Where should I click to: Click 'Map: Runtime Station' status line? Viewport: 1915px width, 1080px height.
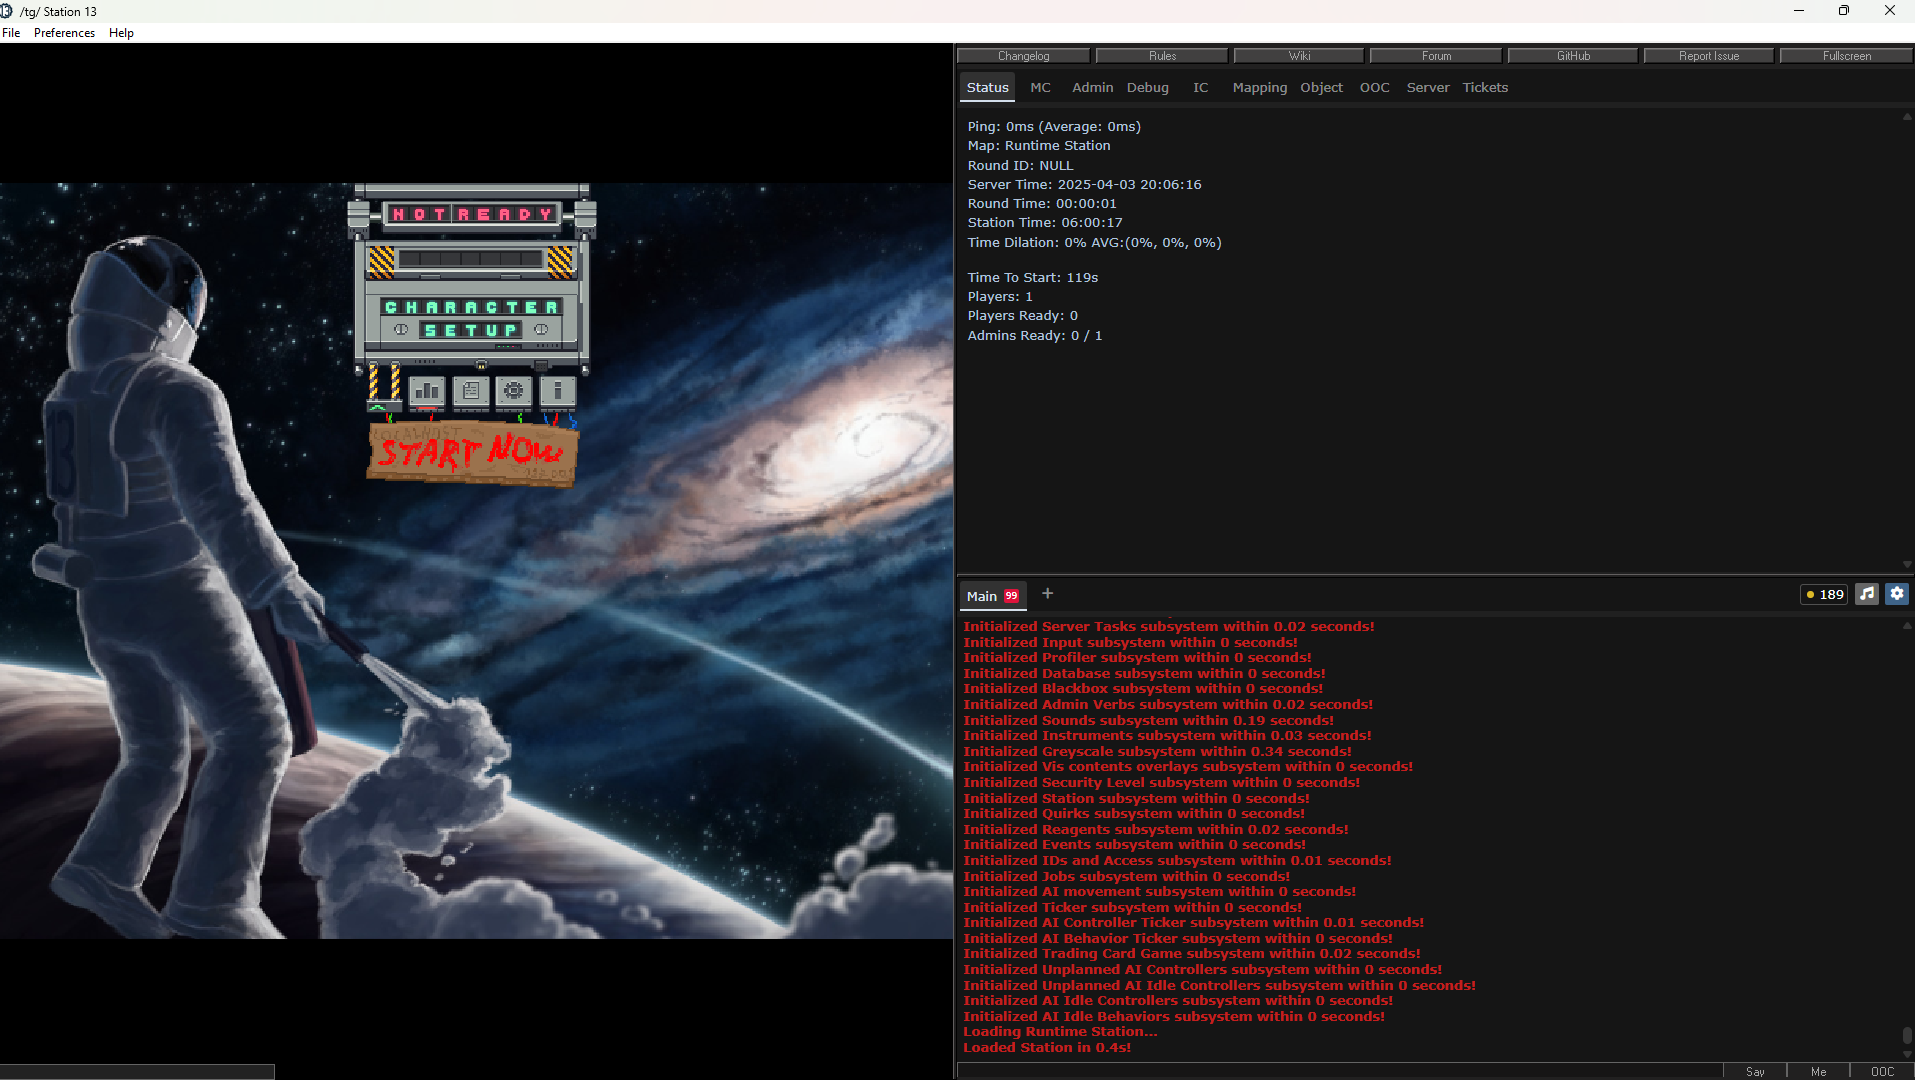[x=1038, y=146]
